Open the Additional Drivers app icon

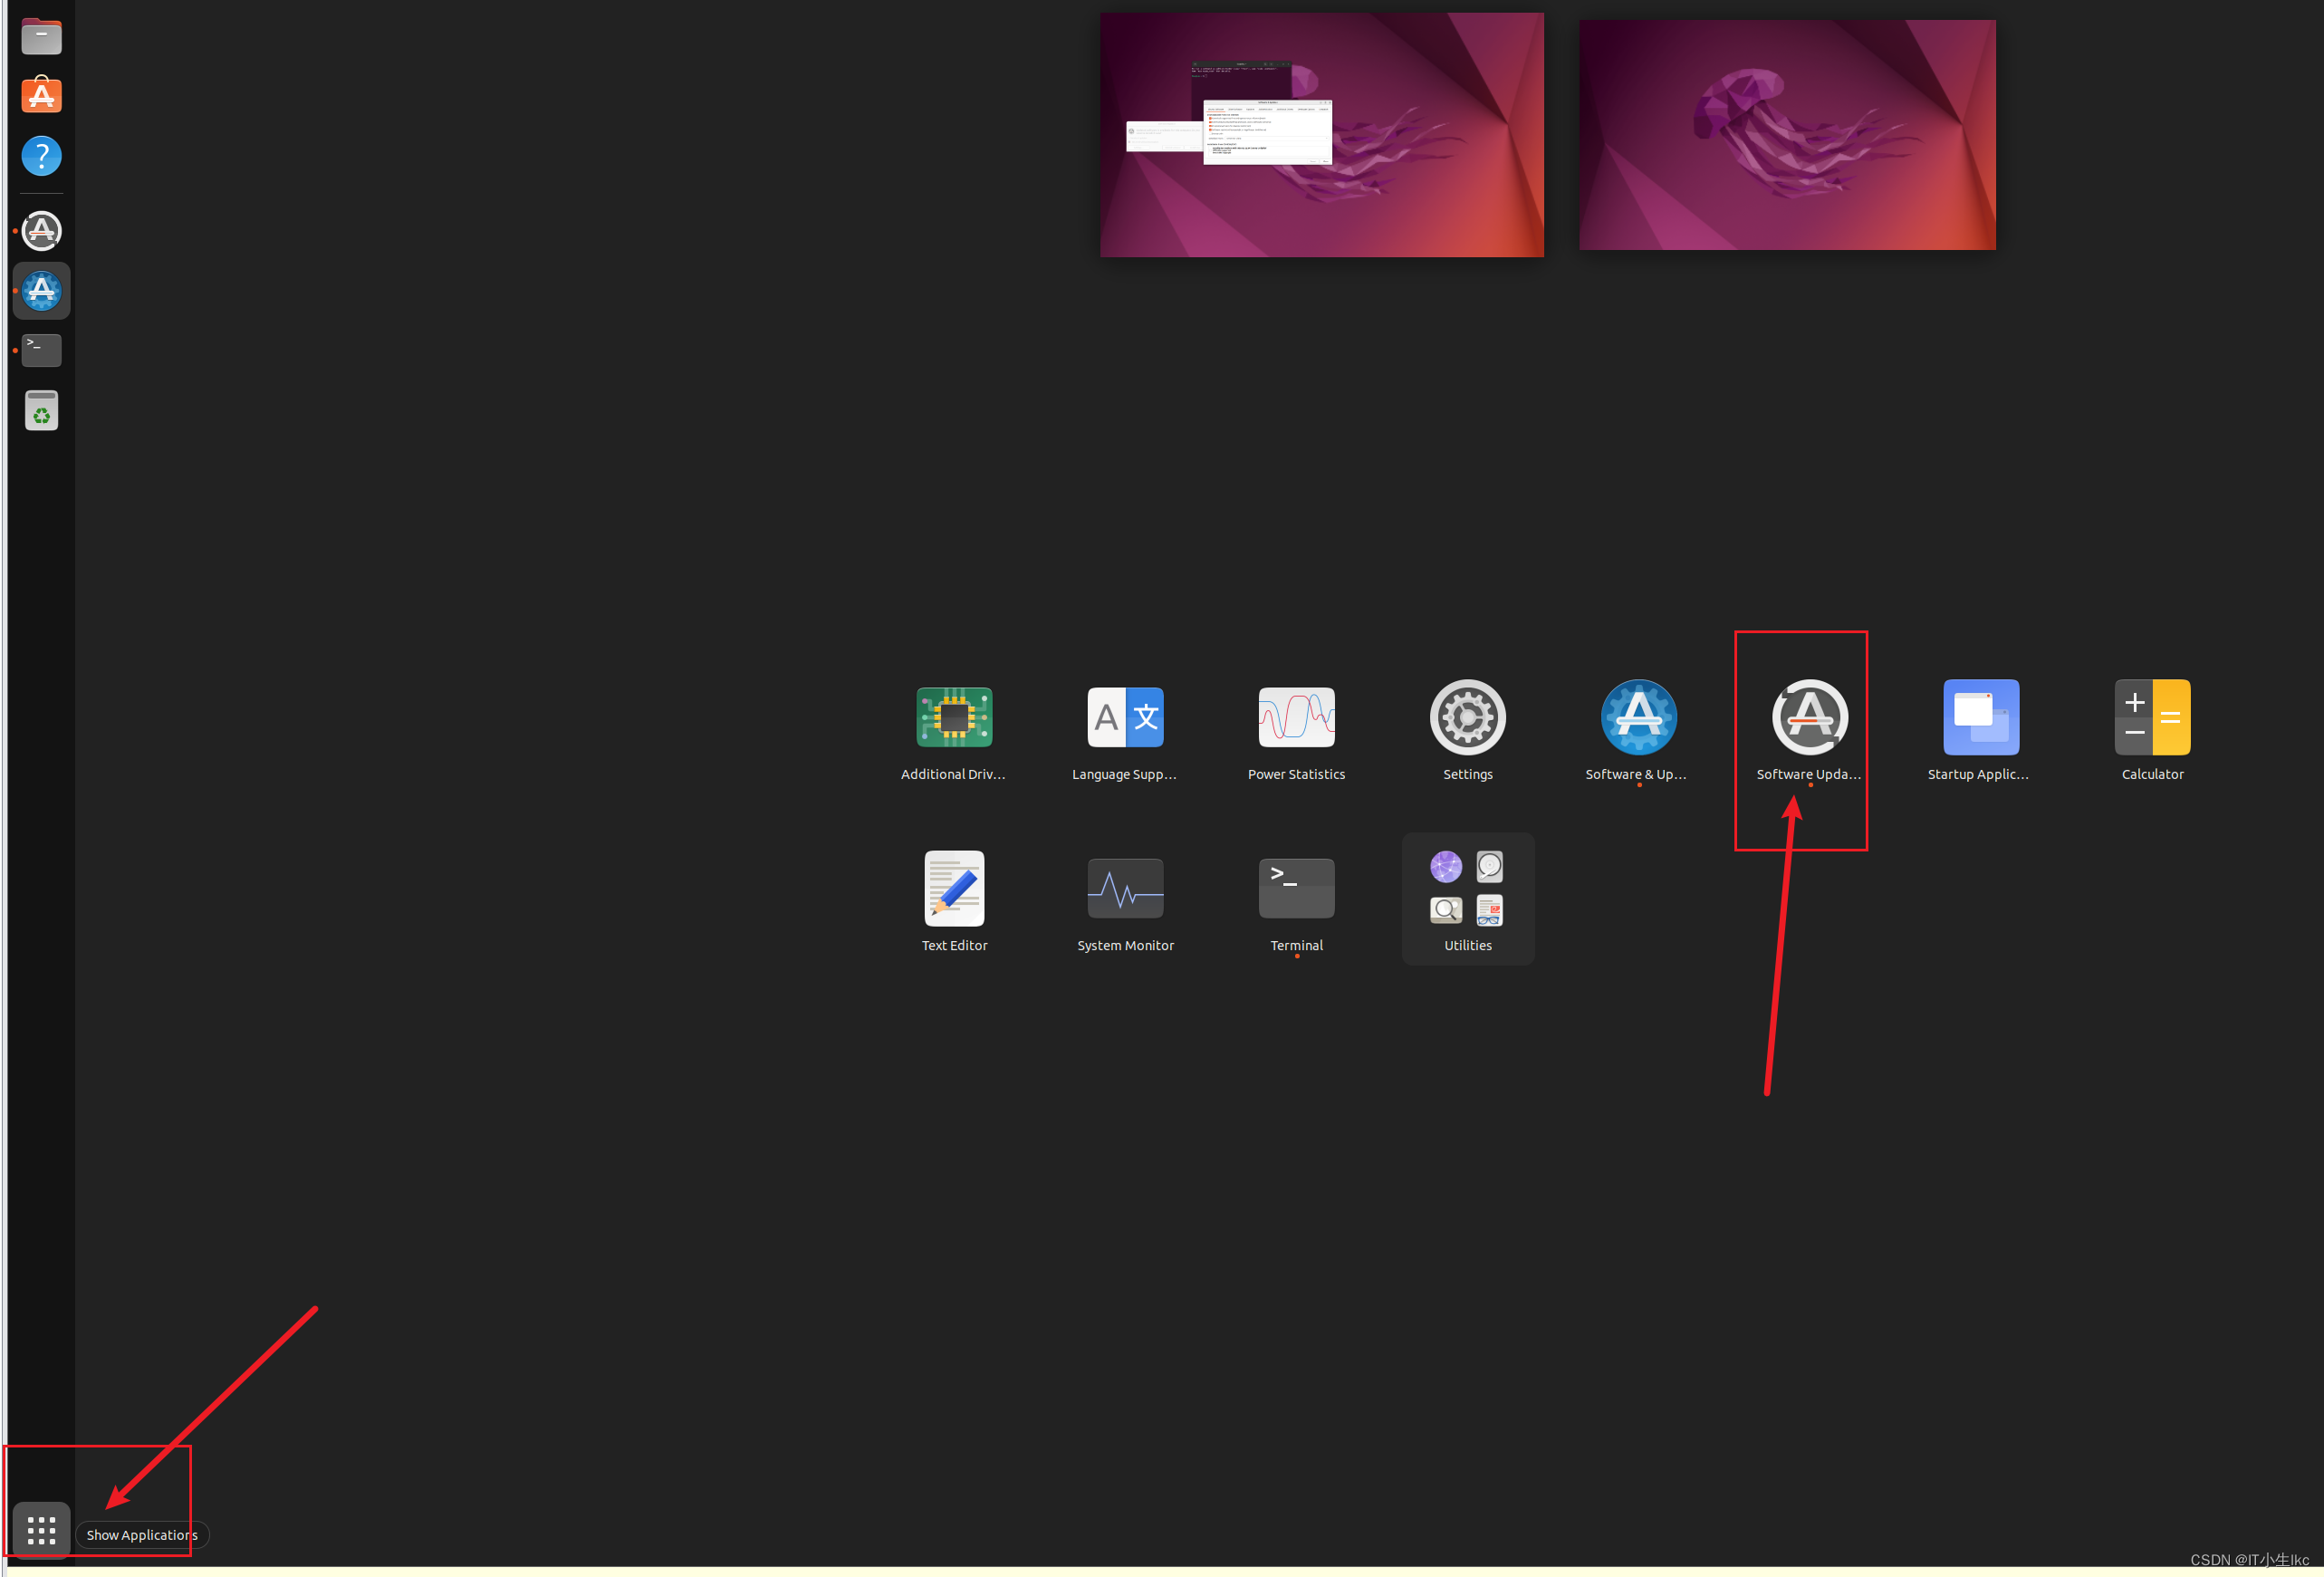[954, 718]
